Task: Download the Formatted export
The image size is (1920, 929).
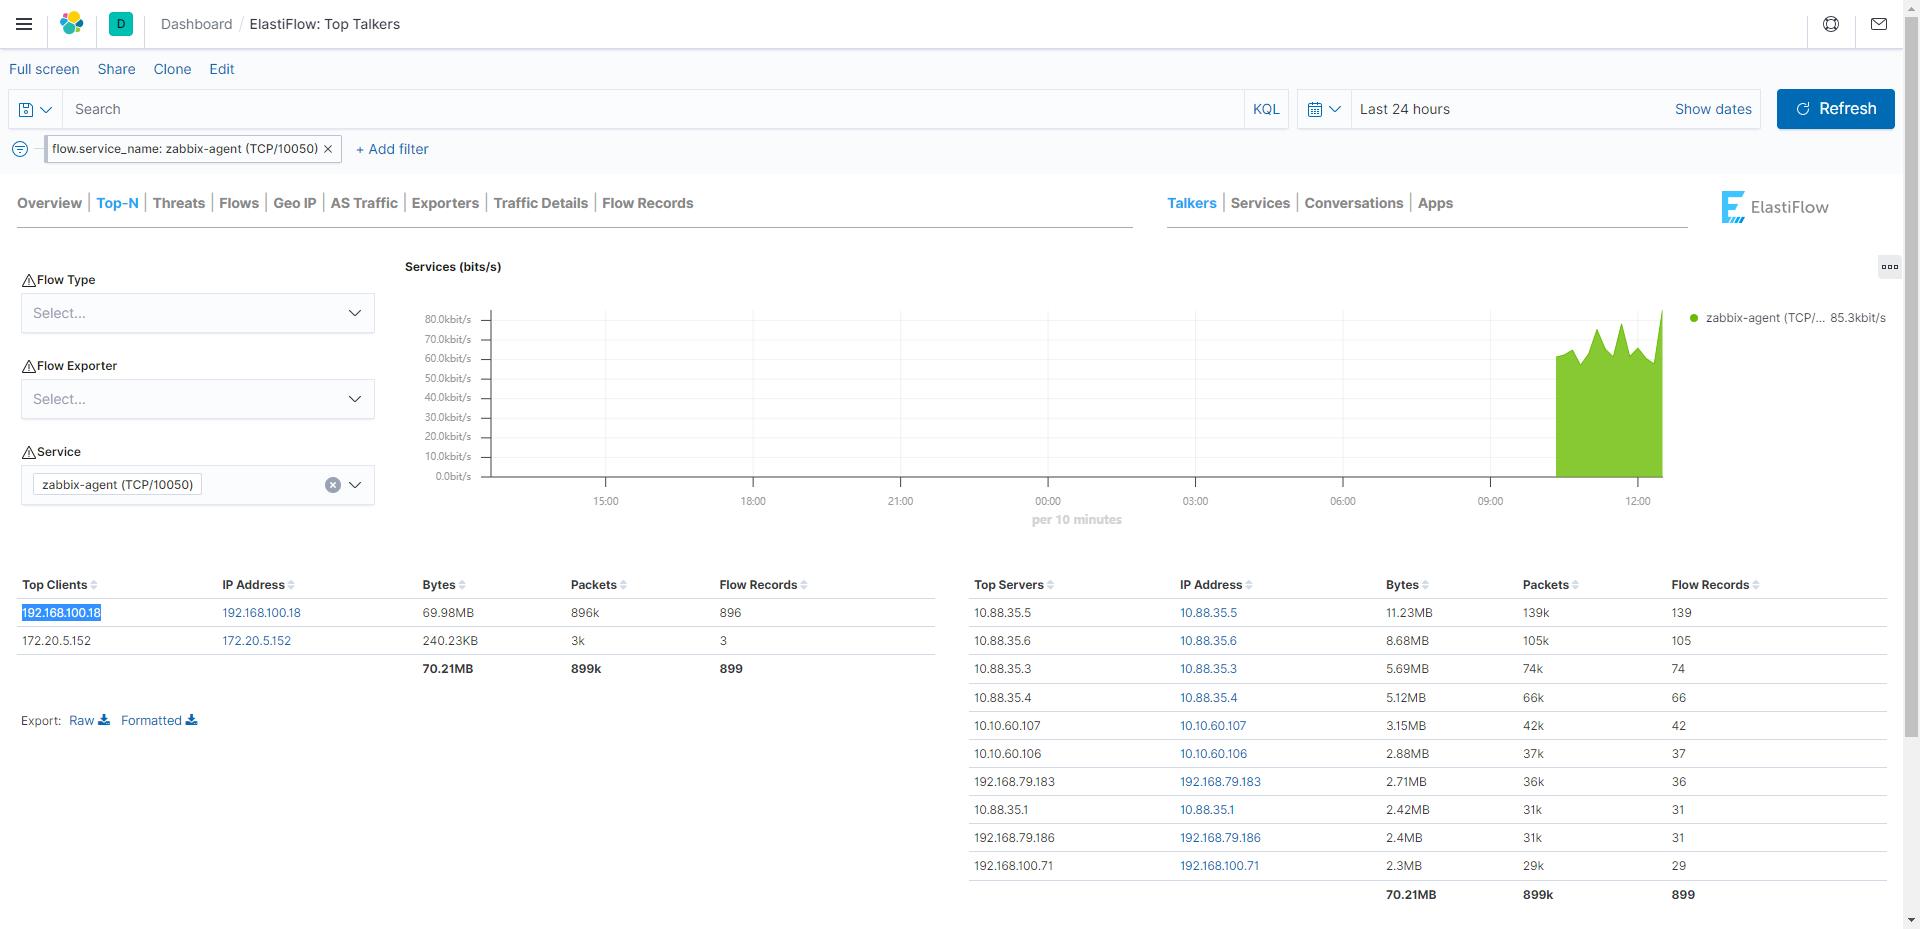Action: pos(159,721)
